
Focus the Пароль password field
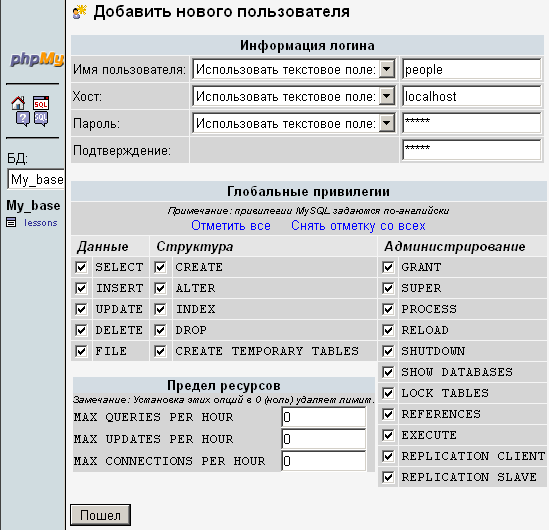pos(472,123)
